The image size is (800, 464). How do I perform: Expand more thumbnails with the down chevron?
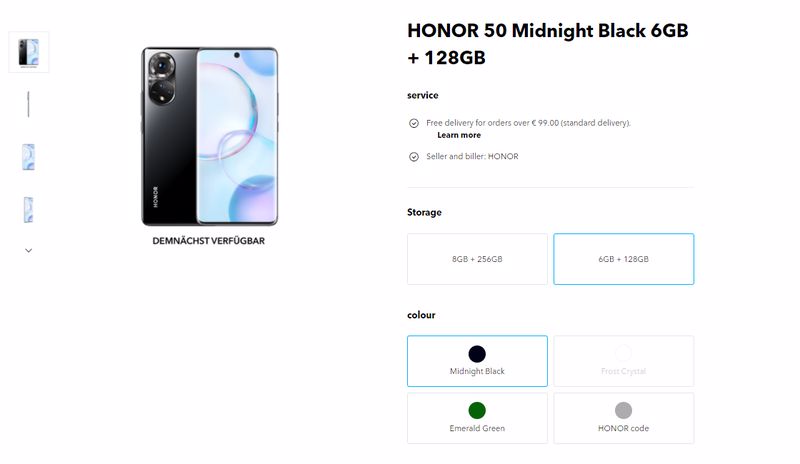coord(29,251)
